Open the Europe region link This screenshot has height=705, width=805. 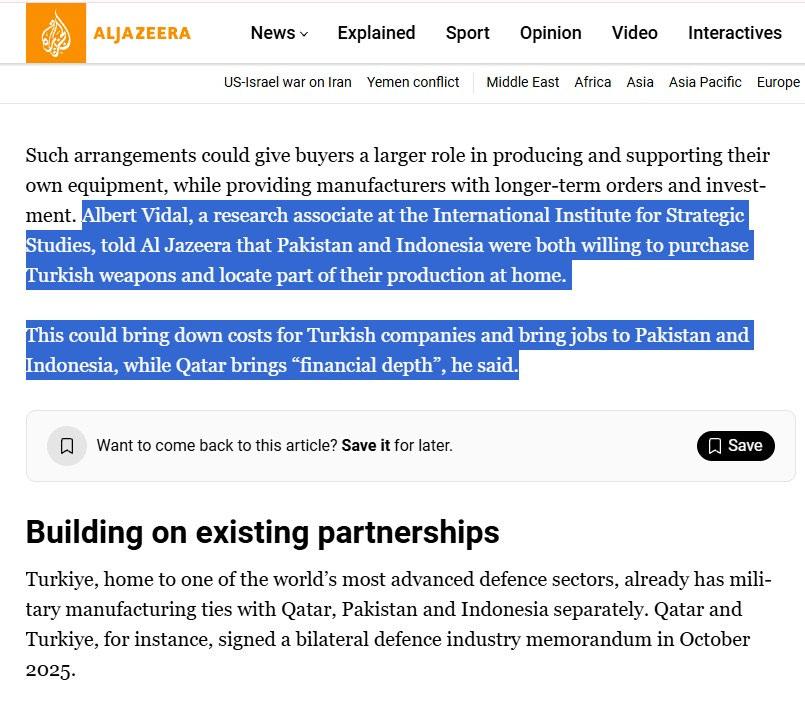point(778,82)
